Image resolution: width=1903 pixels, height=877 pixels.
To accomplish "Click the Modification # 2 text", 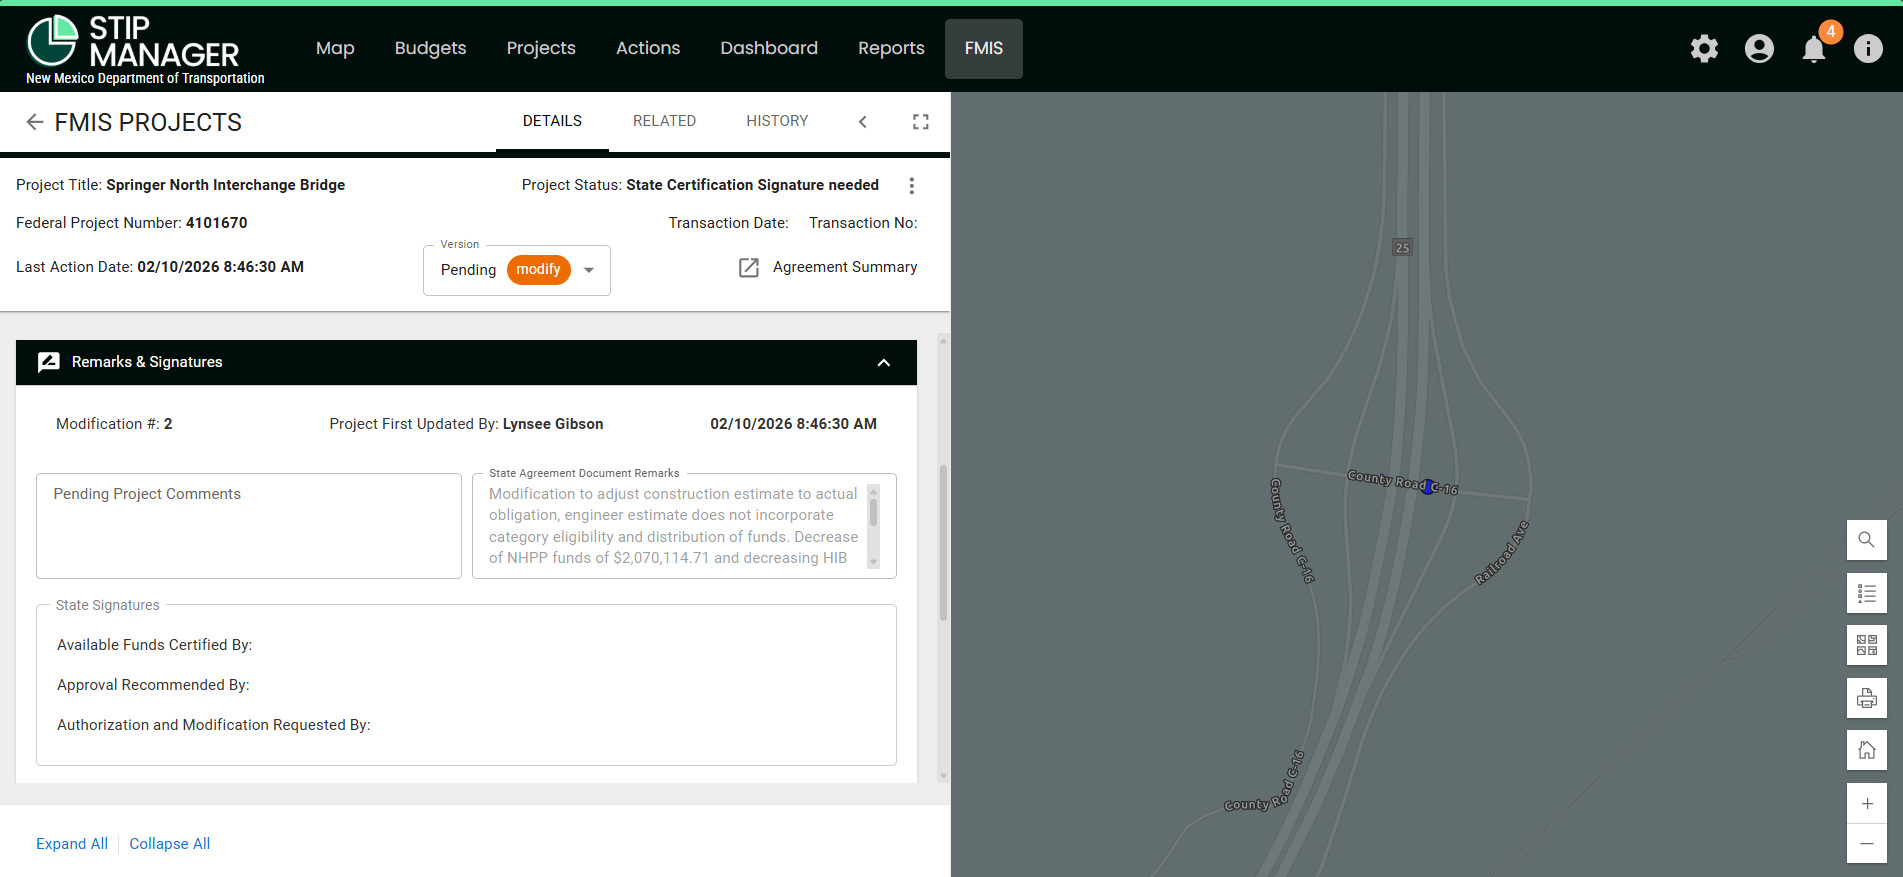I will 114,424.
